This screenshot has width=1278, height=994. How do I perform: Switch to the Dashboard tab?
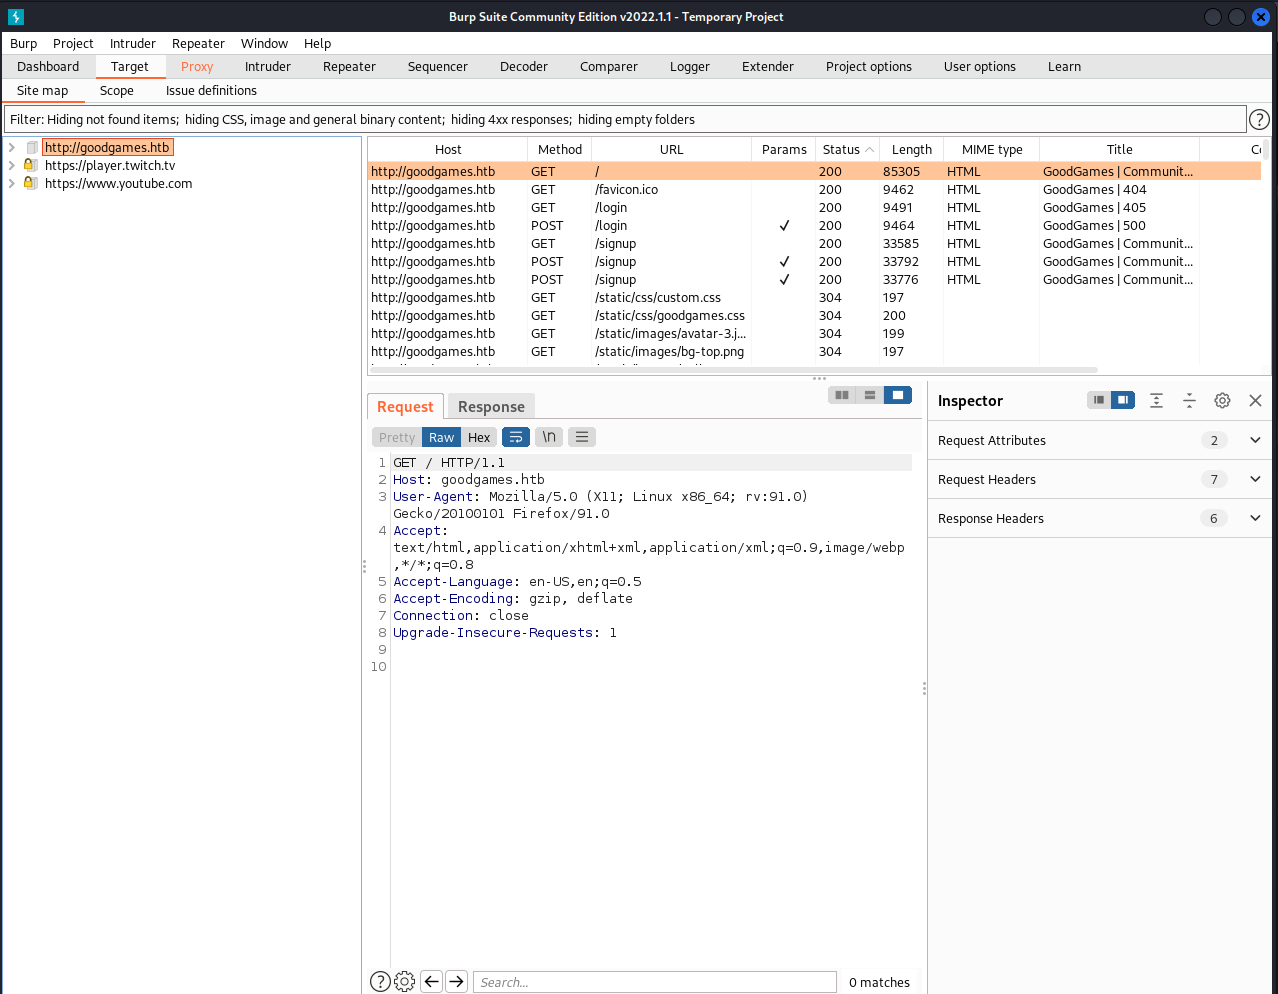(x=48, y=66)
